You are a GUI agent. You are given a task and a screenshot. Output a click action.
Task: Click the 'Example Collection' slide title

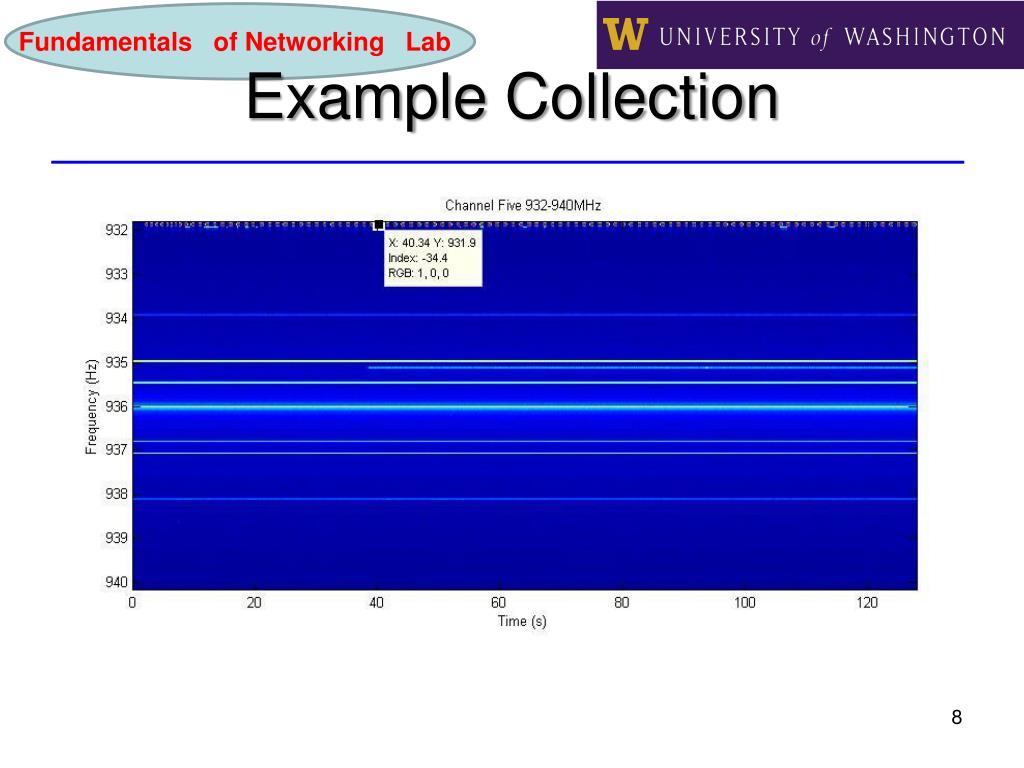pyautogui.click(x=512, y=97)
